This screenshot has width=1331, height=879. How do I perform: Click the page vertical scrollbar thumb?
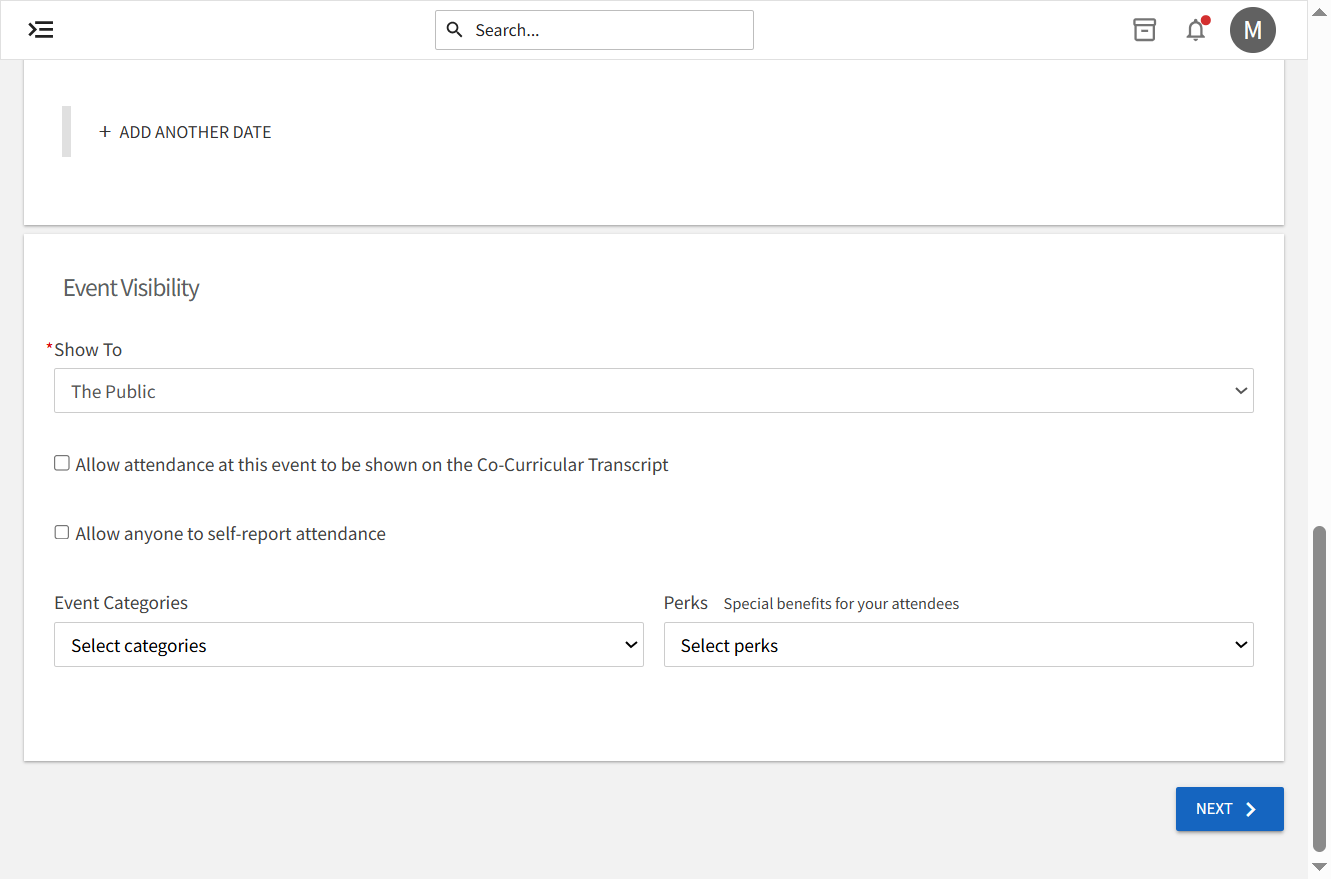point(1320,688)
